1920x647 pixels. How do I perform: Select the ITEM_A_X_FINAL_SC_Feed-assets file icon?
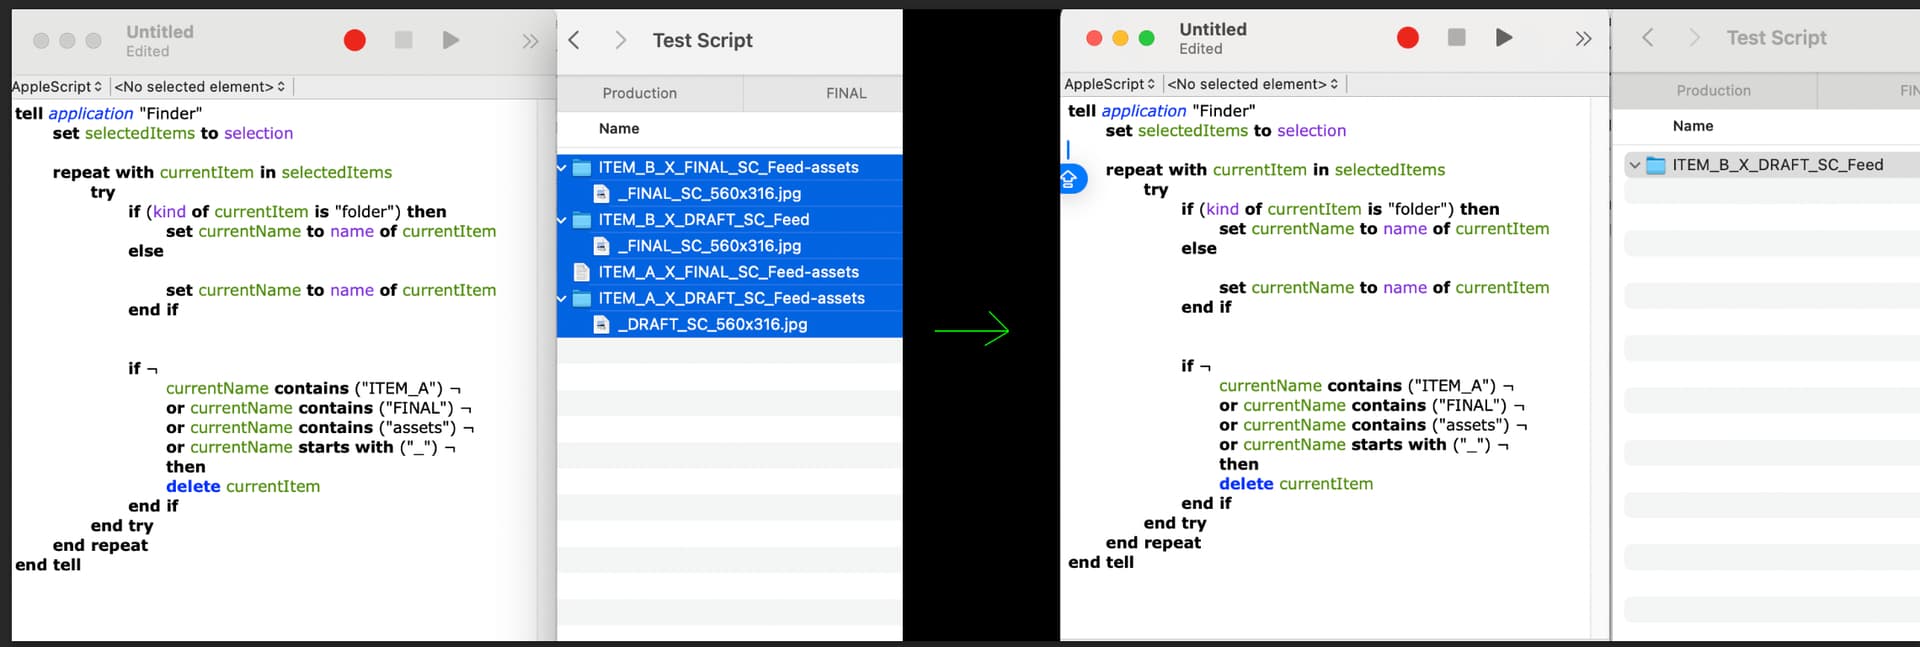(580, 272)
